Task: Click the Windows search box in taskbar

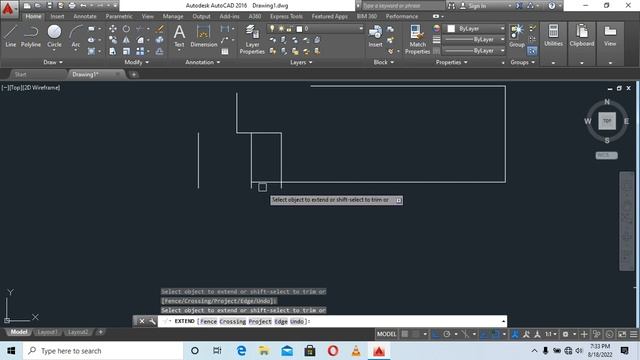Action: click(103, 351)
